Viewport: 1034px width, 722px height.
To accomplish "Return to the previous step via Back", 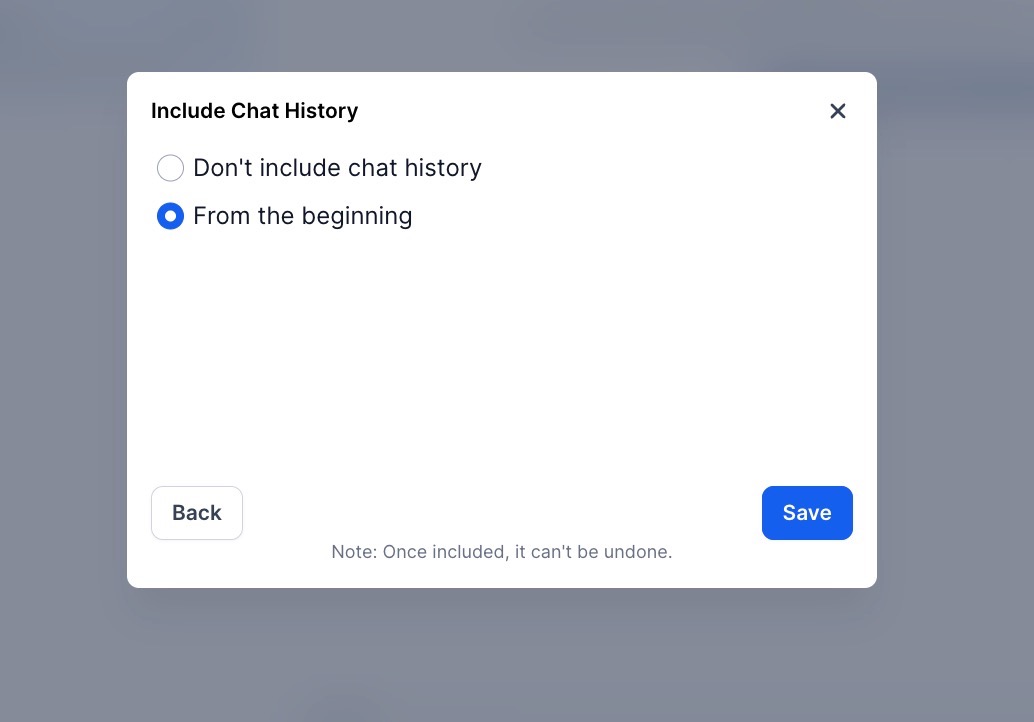I will [197, 513].
